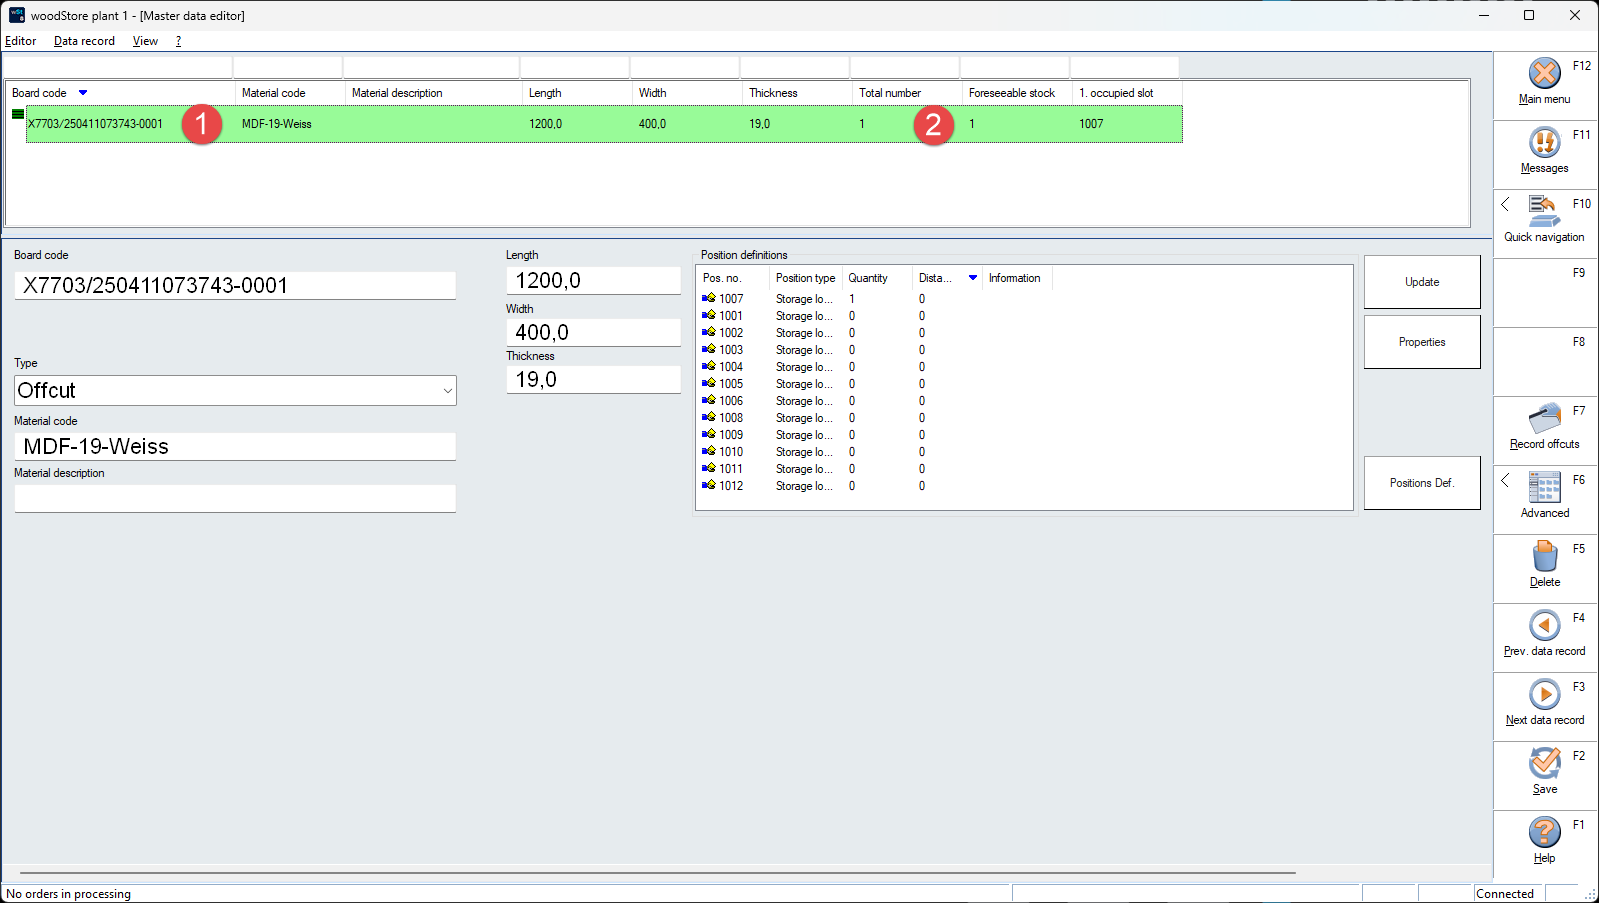Click the Board code input field
The width and height of the screenshot is (1599, 903).
coord(235,285)
